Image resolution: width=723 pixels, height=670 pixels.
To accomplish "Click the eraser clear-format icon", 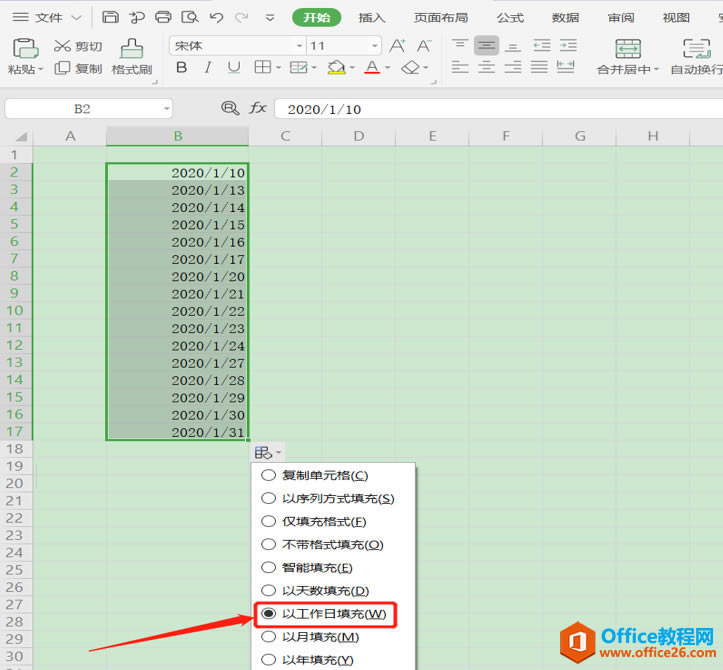I will pos(410,68).
